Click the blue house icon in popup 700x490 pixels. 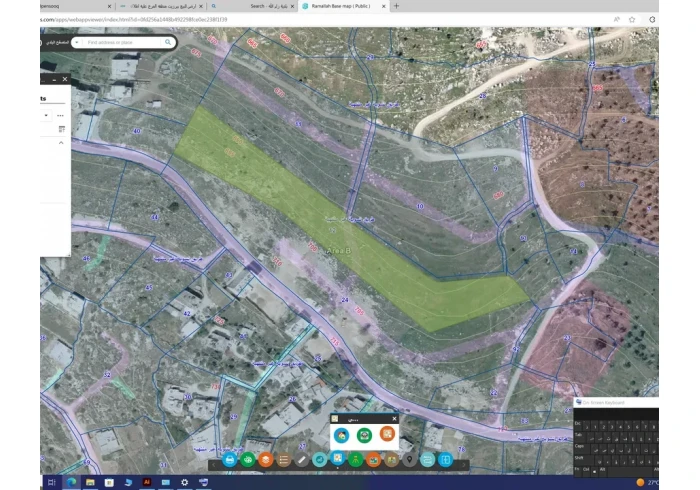pos(342,435)
